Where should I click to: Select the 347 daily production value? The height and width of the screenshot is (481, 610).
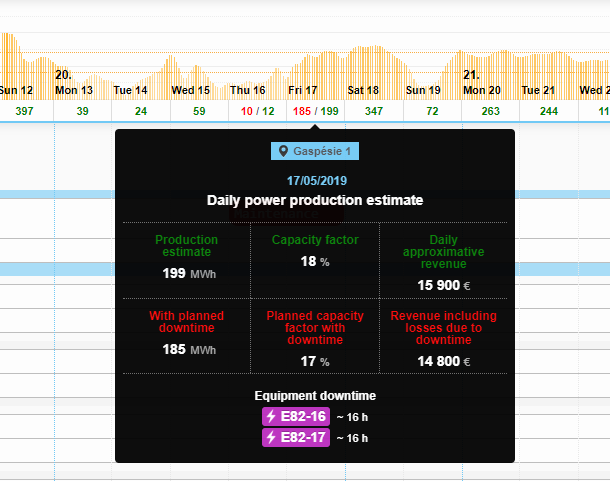373,111
